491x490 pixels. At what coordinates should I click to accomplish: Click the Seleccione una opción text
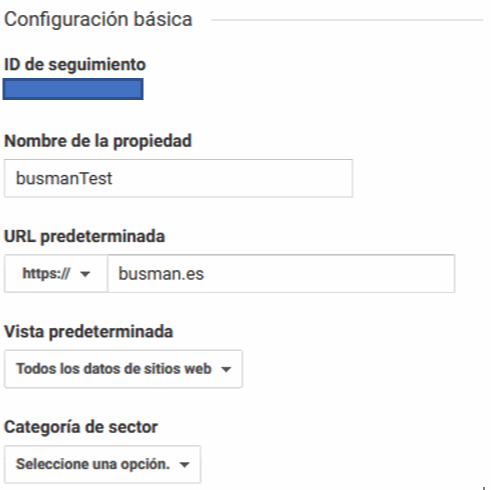pyautogui.click(x=93, y=464)
